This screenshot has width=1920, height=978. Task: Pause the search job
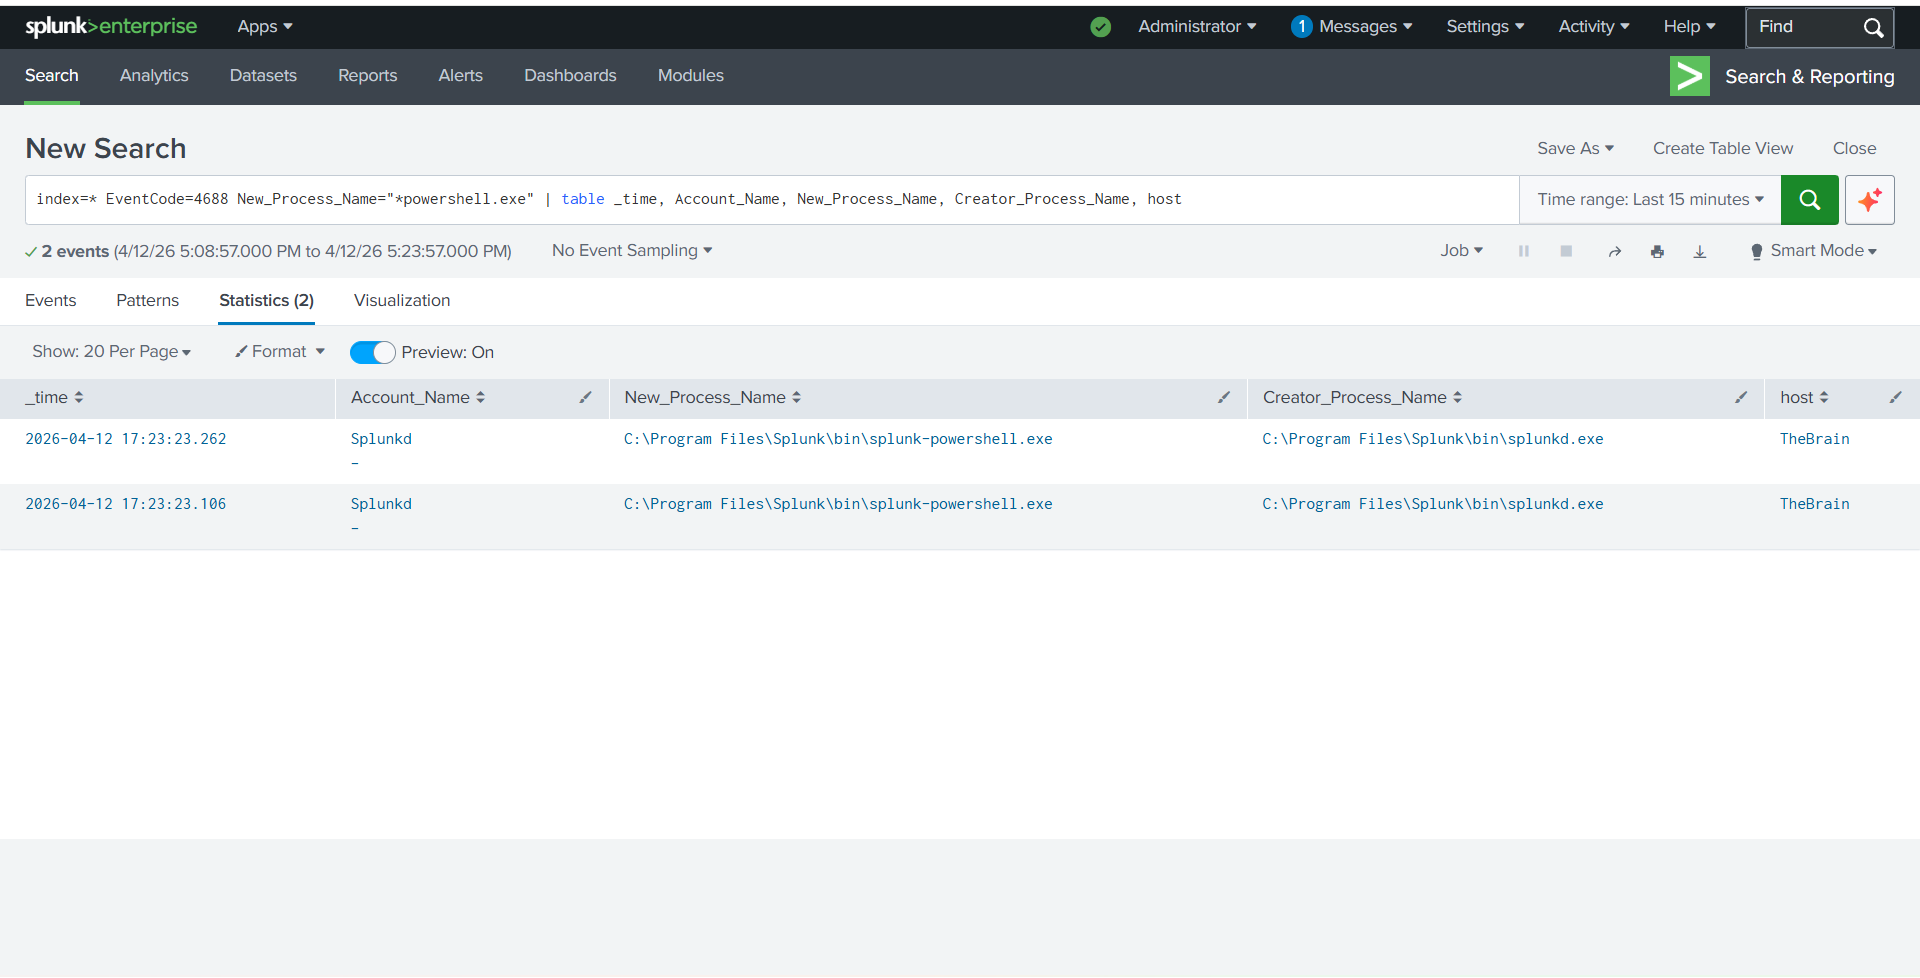point(1523,251)
